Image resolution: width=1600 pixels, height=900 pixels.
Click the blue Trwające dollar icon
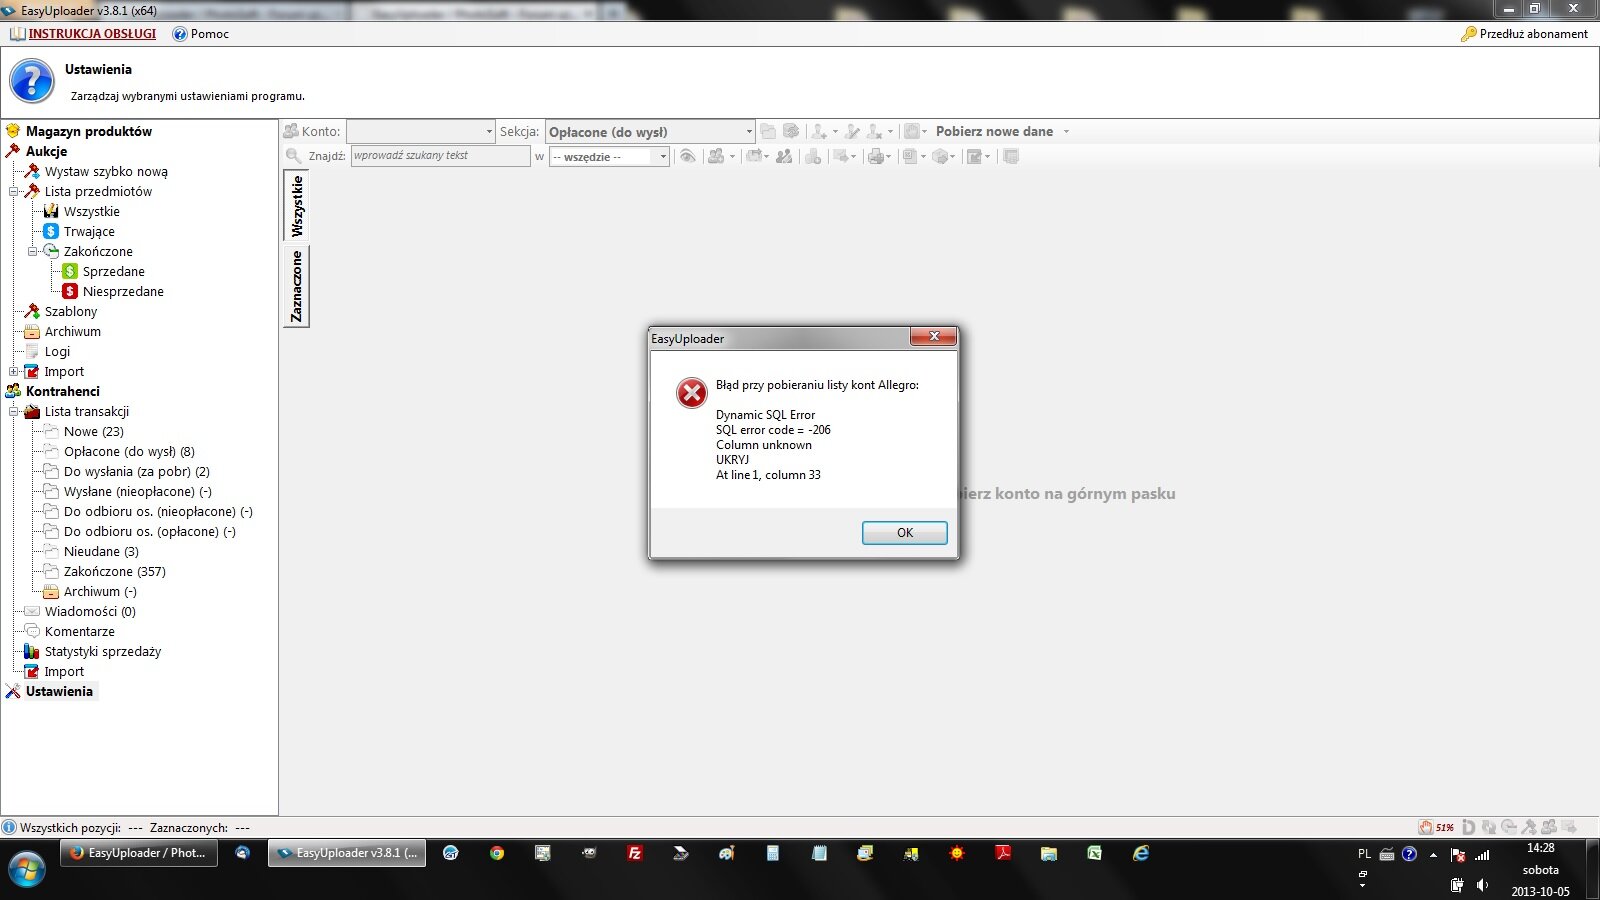(51, 231)
